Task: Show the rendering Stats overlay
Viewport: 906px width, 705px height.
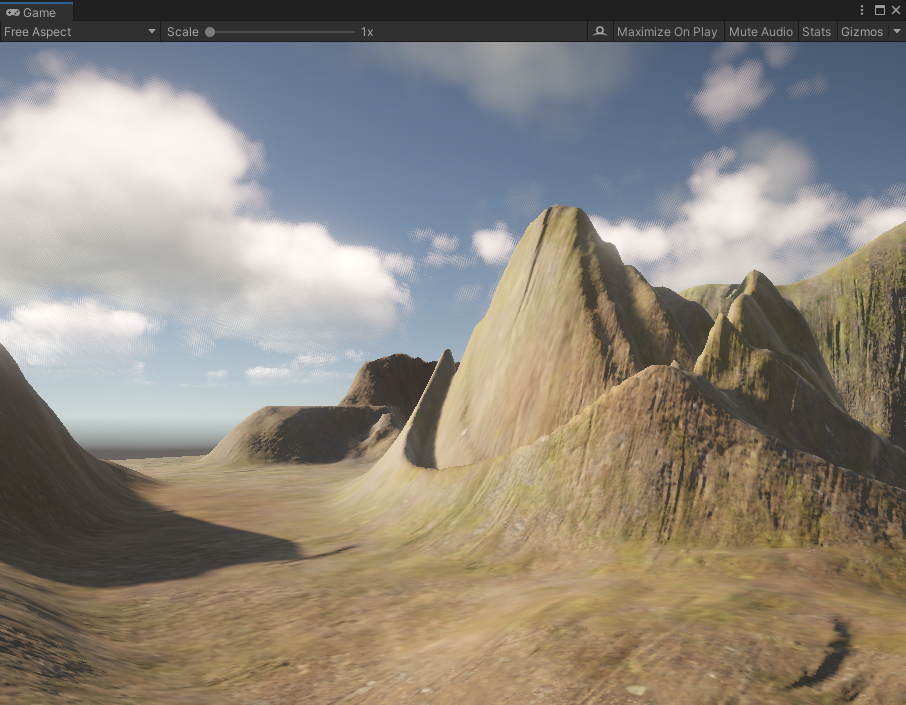Action: (817, 31)
